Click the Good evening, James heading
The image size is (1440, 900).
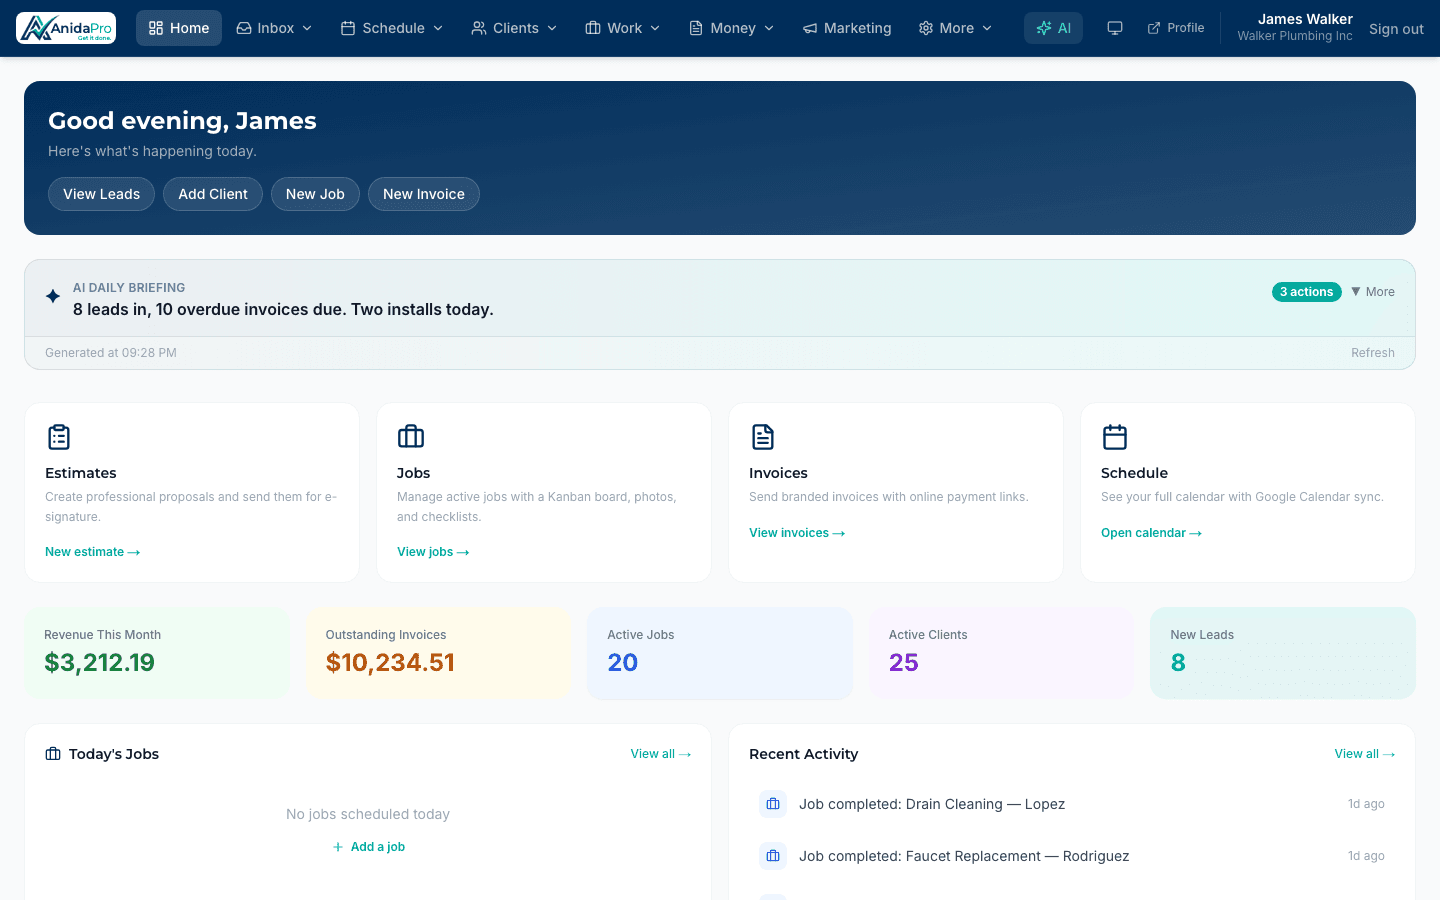(182, 121)
